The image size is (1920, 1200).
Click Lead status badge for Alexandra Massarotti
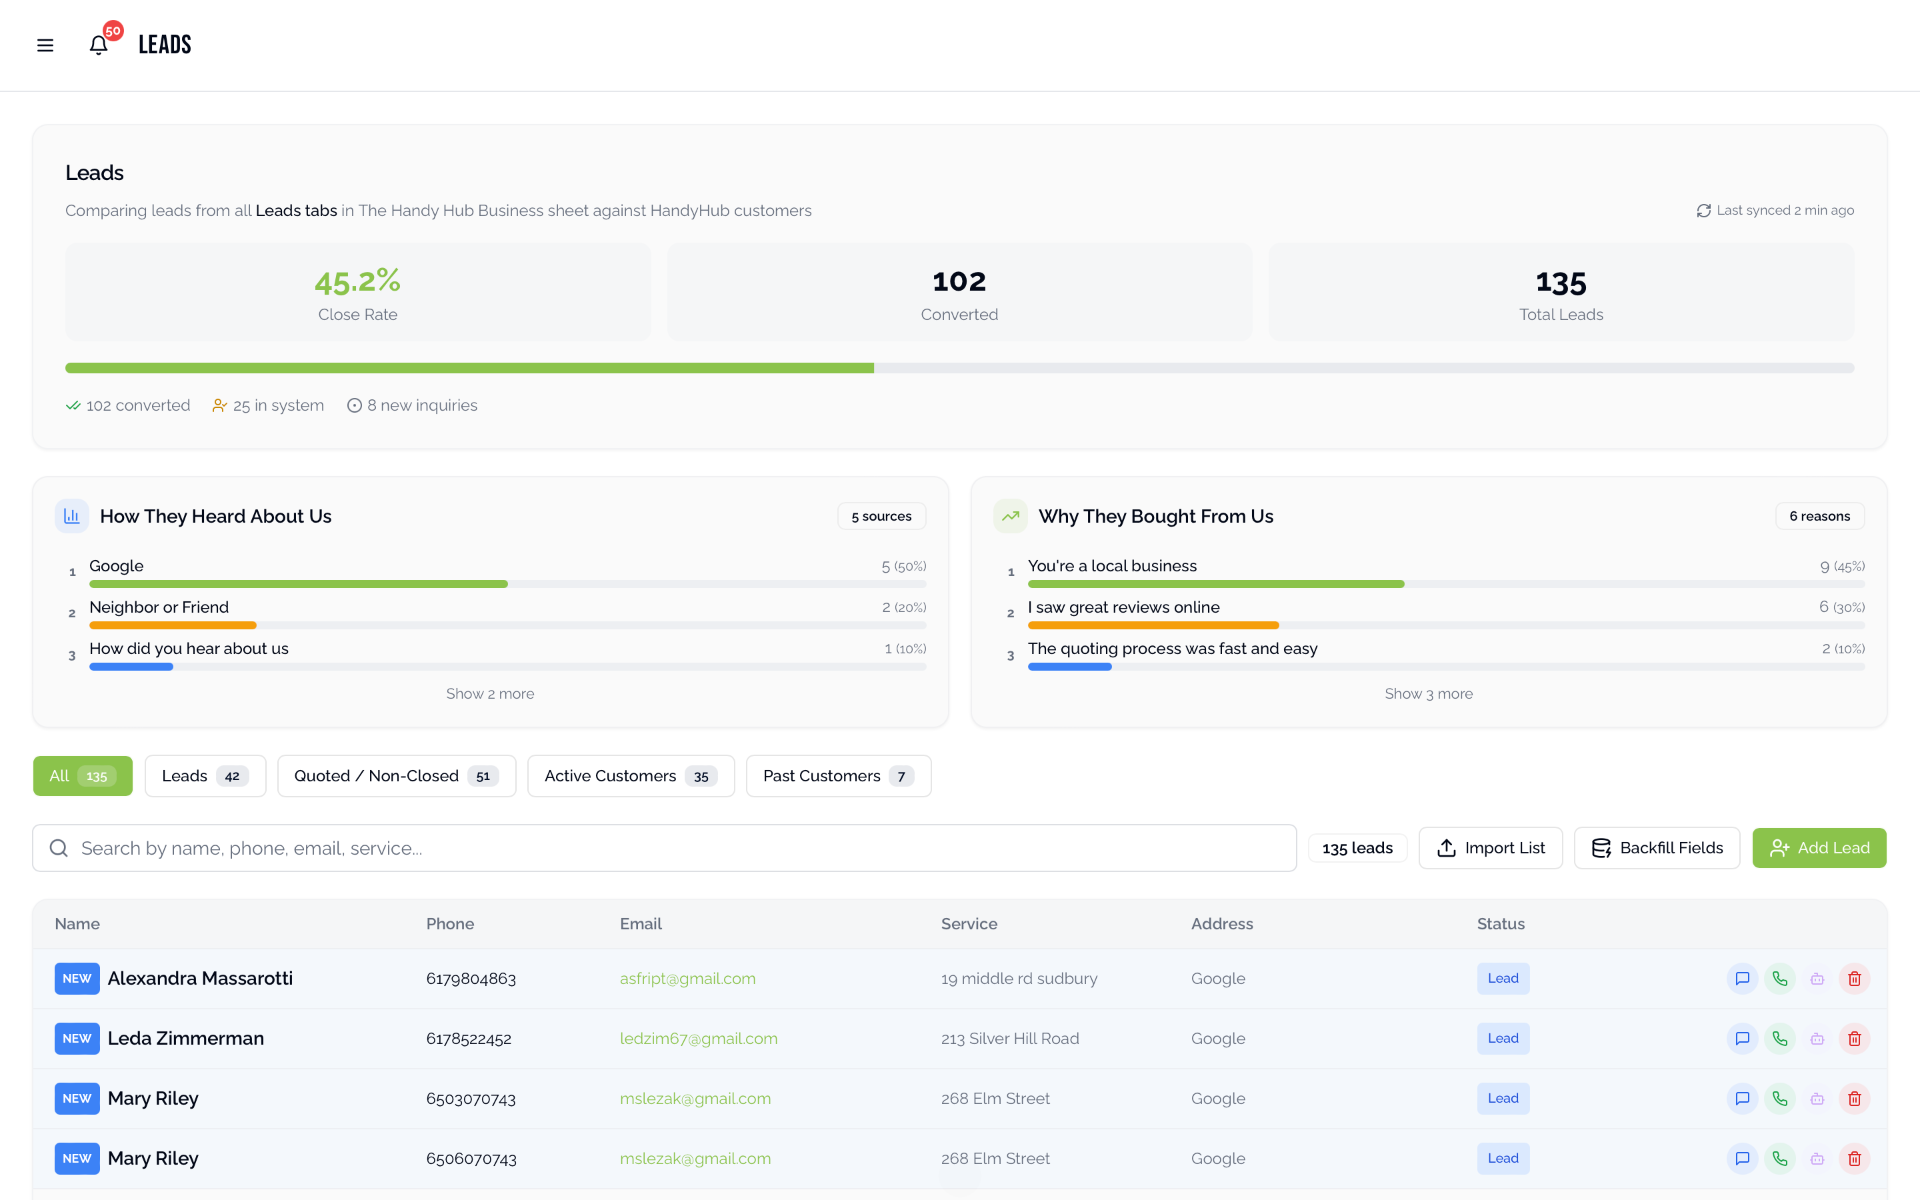point(1503,979)
